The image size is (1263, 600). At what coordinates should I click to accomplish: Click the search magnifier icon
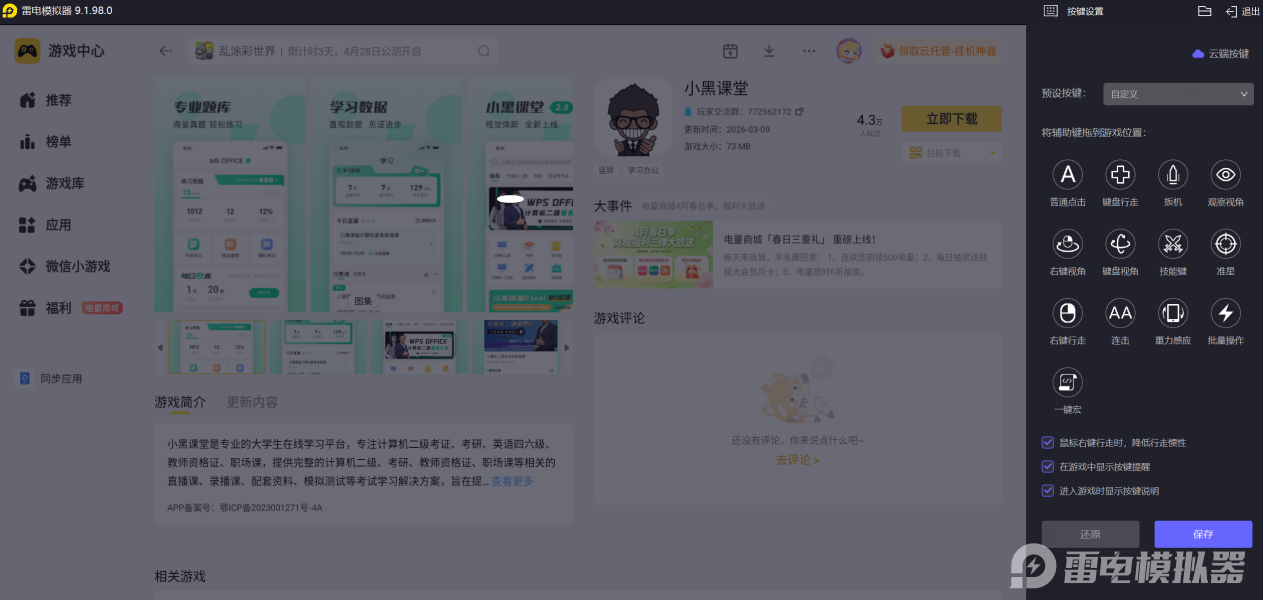click(484, 51)
